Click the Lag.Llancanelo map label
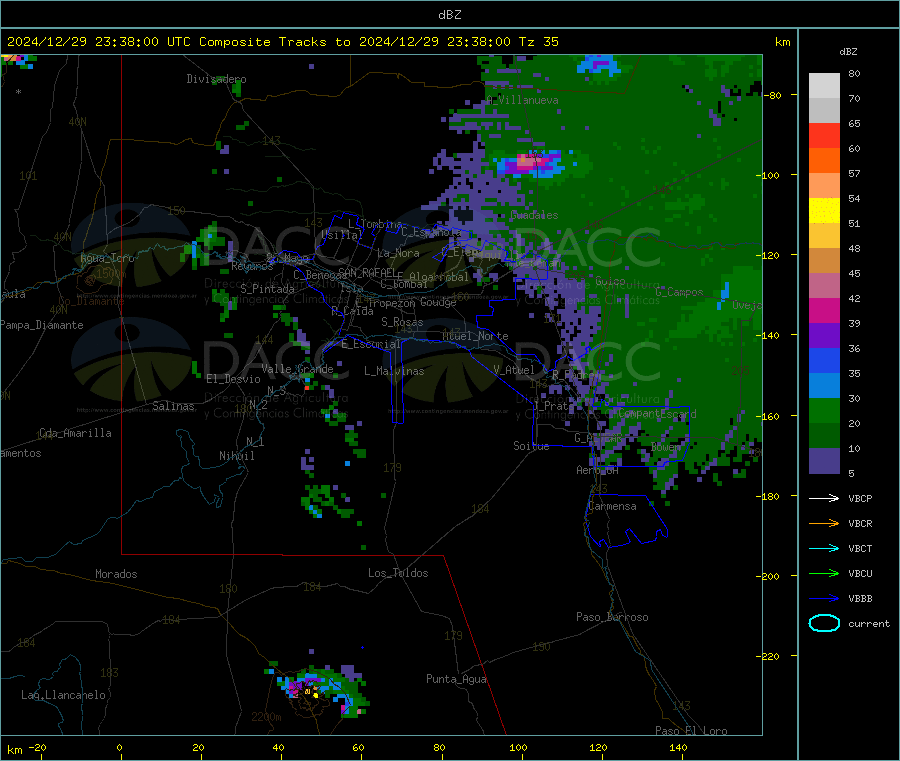Viewport: 900px width, 761px height. 64,695
